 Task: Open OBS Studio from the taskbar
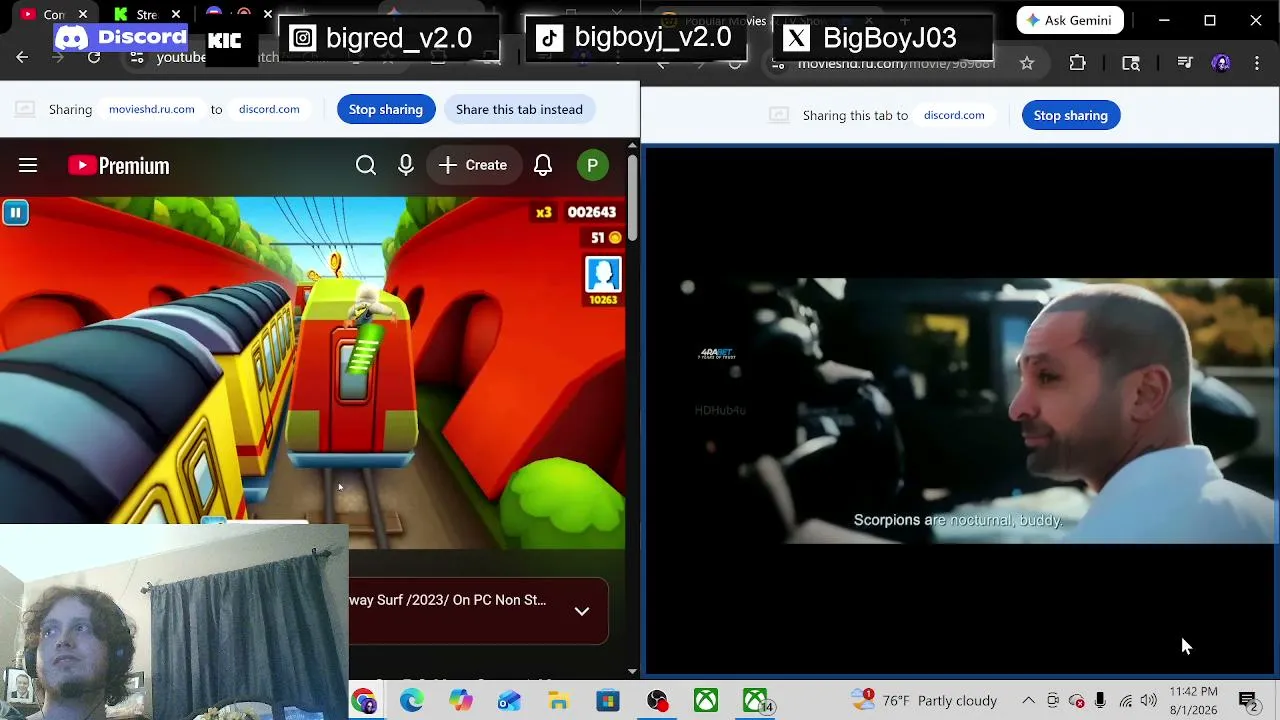[657, 701]
